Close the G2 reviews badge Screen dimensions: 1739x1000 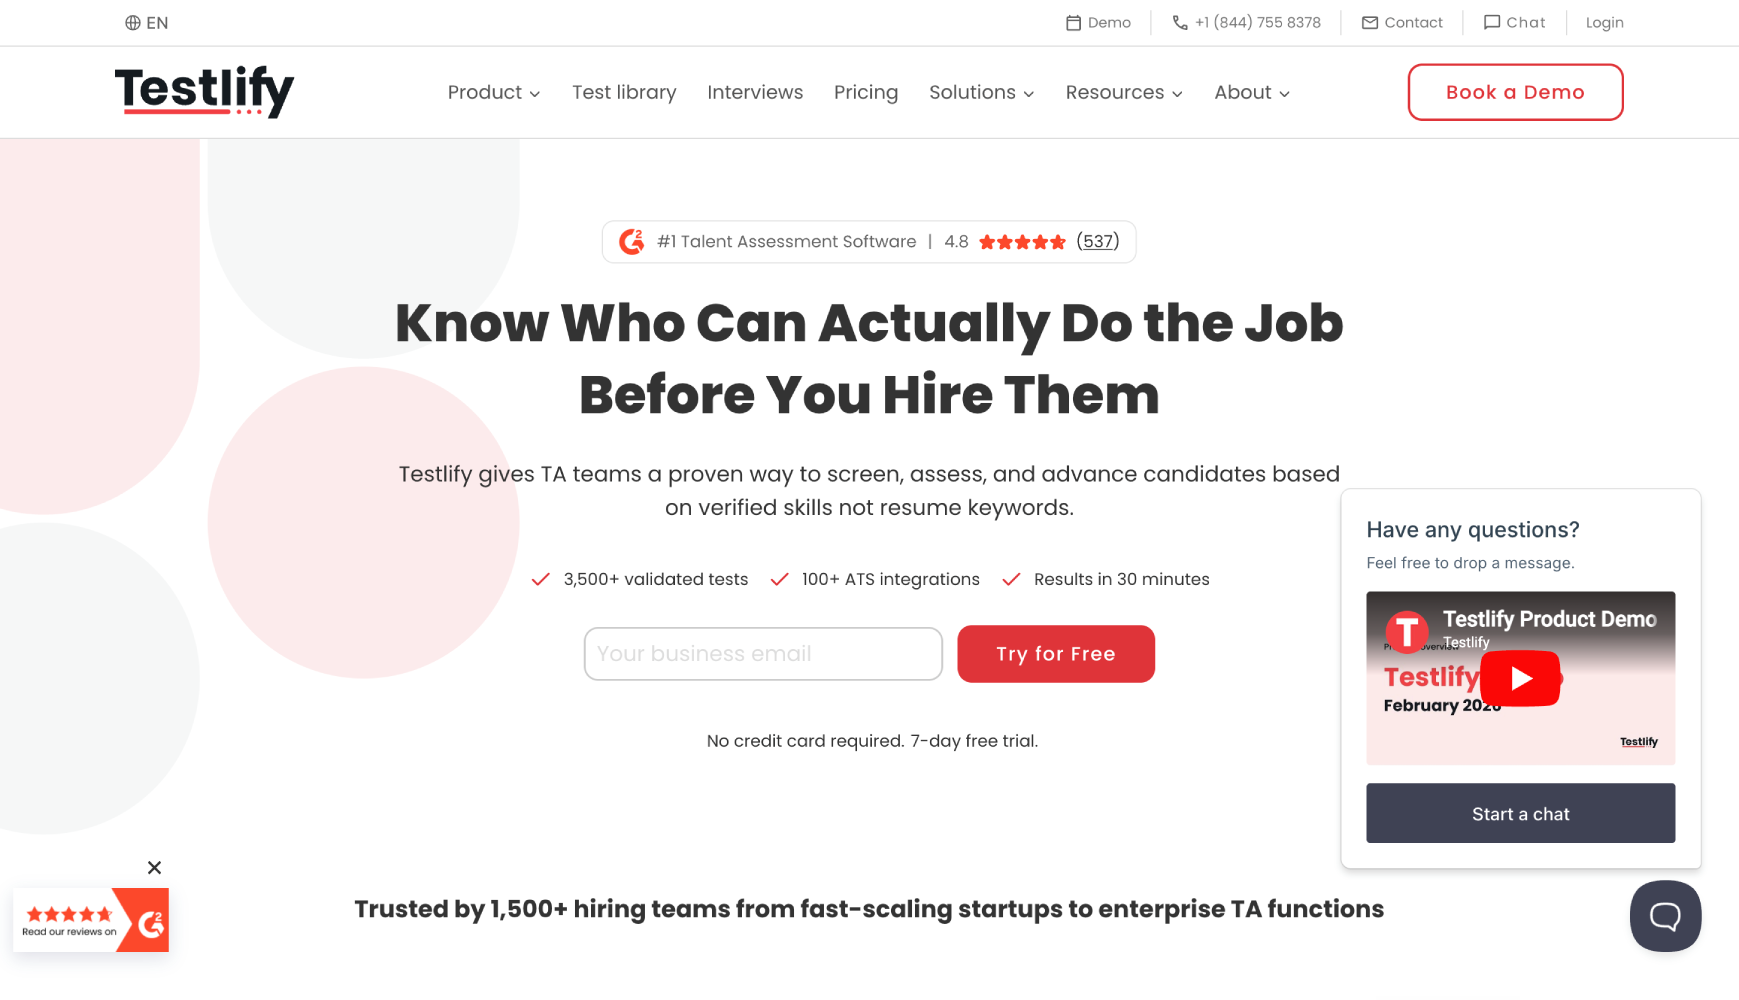(x=154, y=867)
